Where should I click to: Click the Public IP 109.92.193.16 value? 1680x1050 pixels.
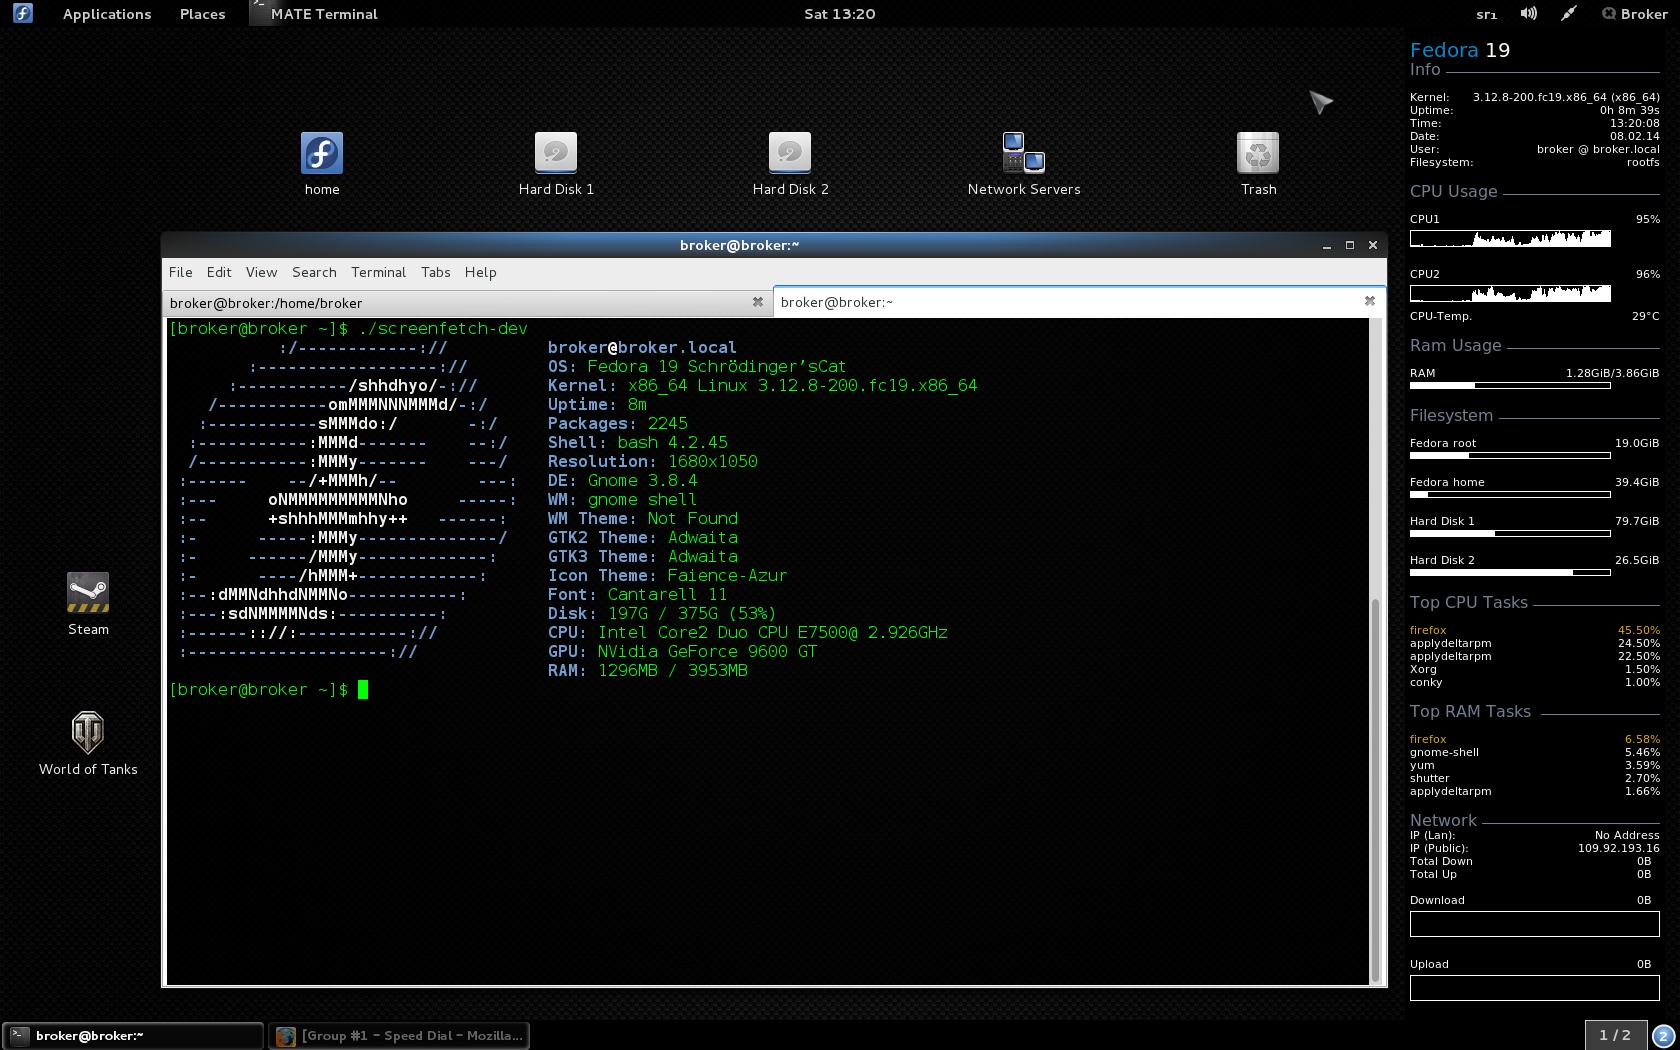coord(1618,848)
